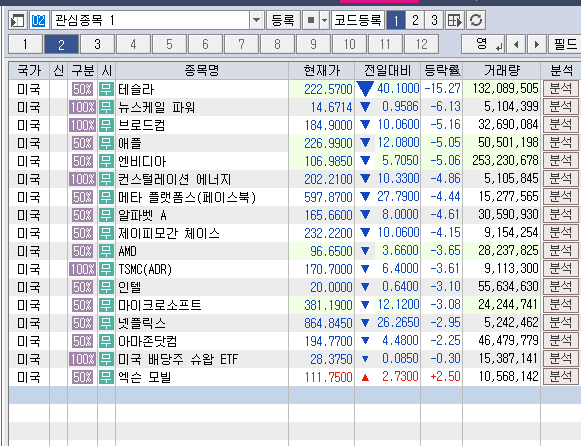Click the 100% badge for 미국 배당주 슈왑 ETF

pos(82,359)
